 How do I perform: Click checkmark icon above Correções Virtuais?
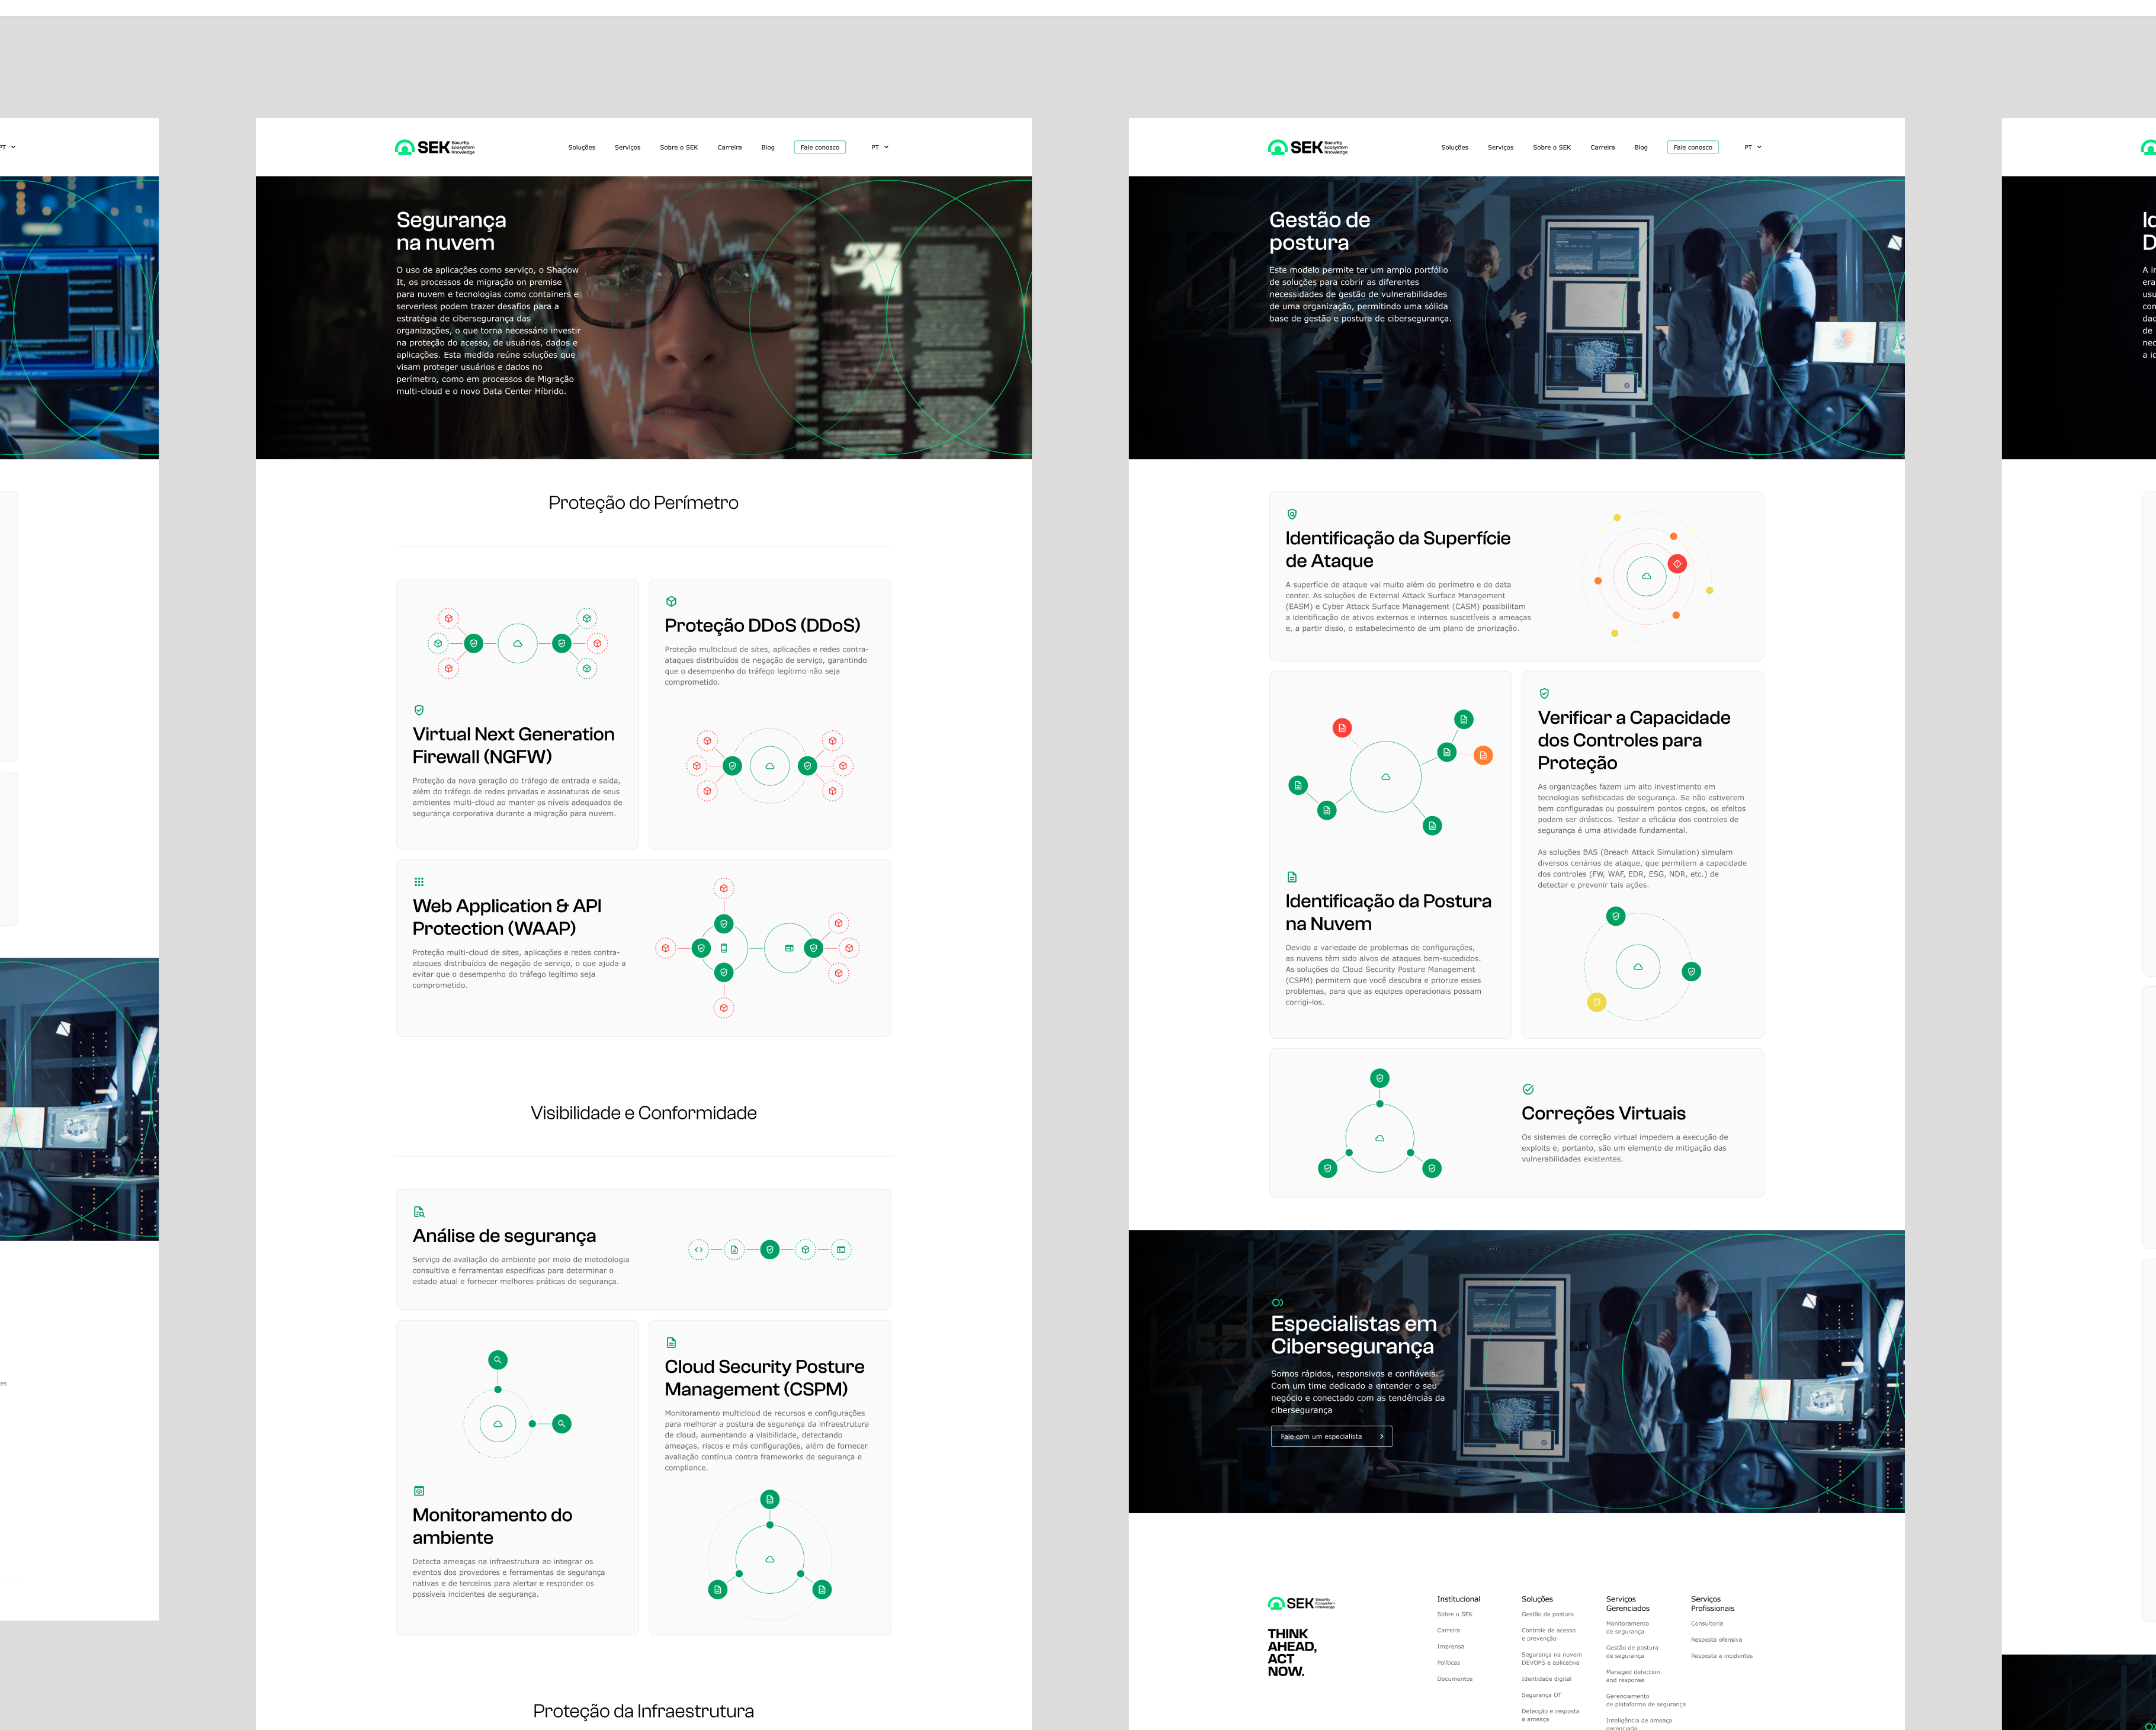1528,1089
